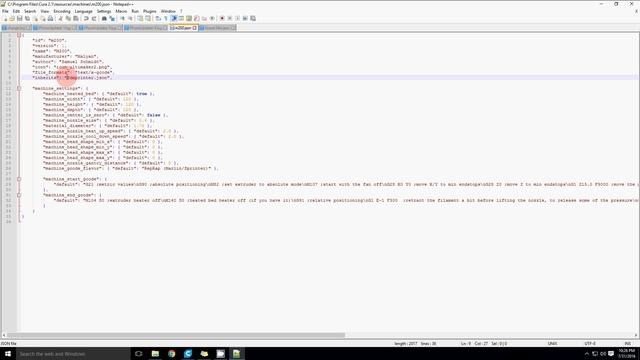Click the Paste toolbar icon

click(76, 18)
